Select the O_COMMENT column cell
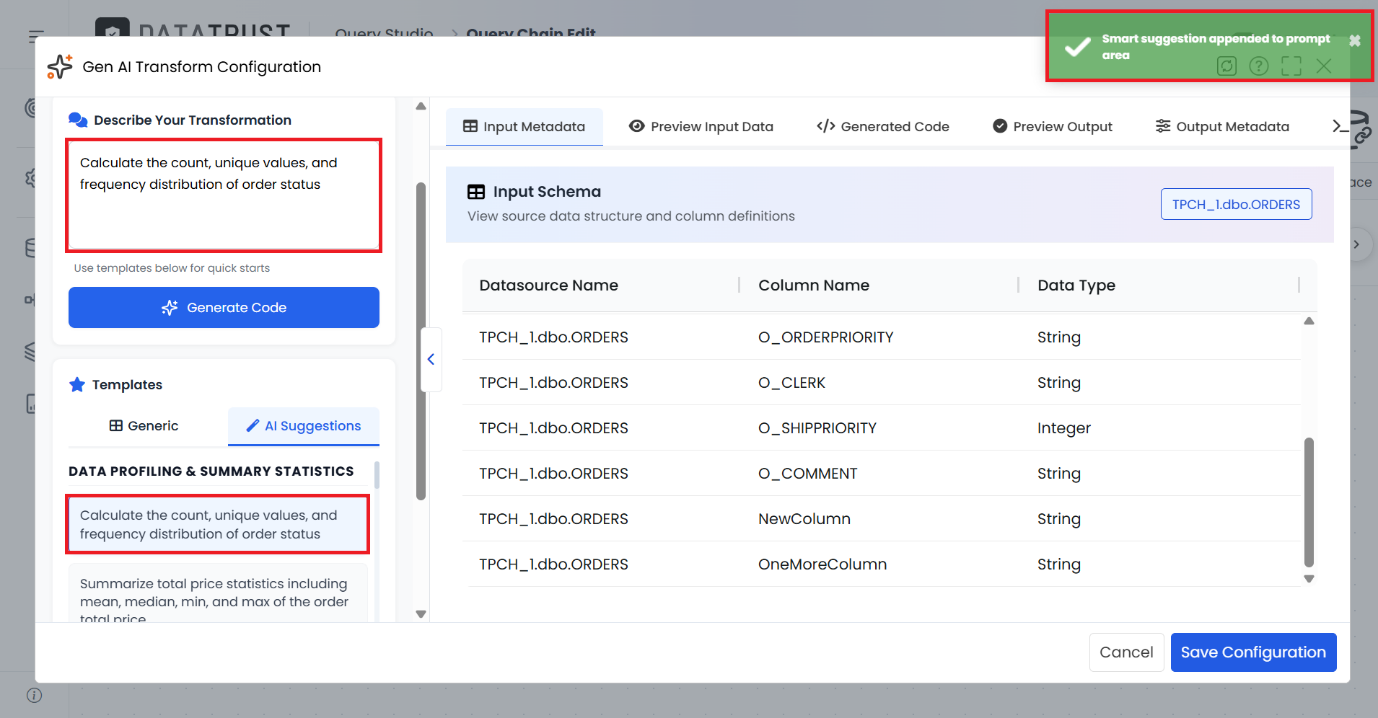The height and width of the screenshot is (718, 1378). [x=808, y=473]
